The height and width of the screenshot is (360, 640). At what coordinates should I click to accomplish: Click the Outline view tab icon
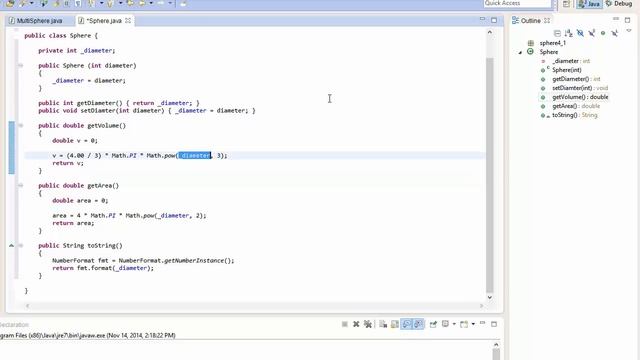tap(516, 20)
